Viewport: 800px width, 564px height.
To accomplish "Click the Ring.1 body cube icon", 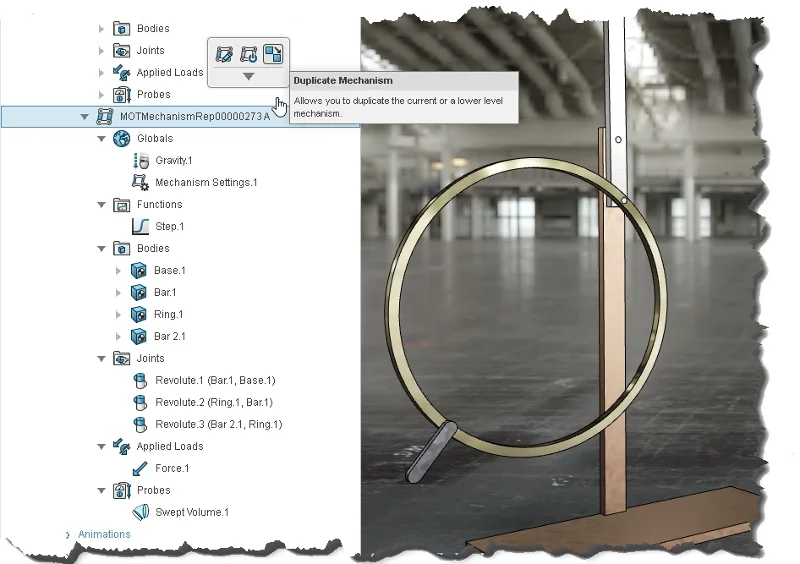I will coord(140,314).
